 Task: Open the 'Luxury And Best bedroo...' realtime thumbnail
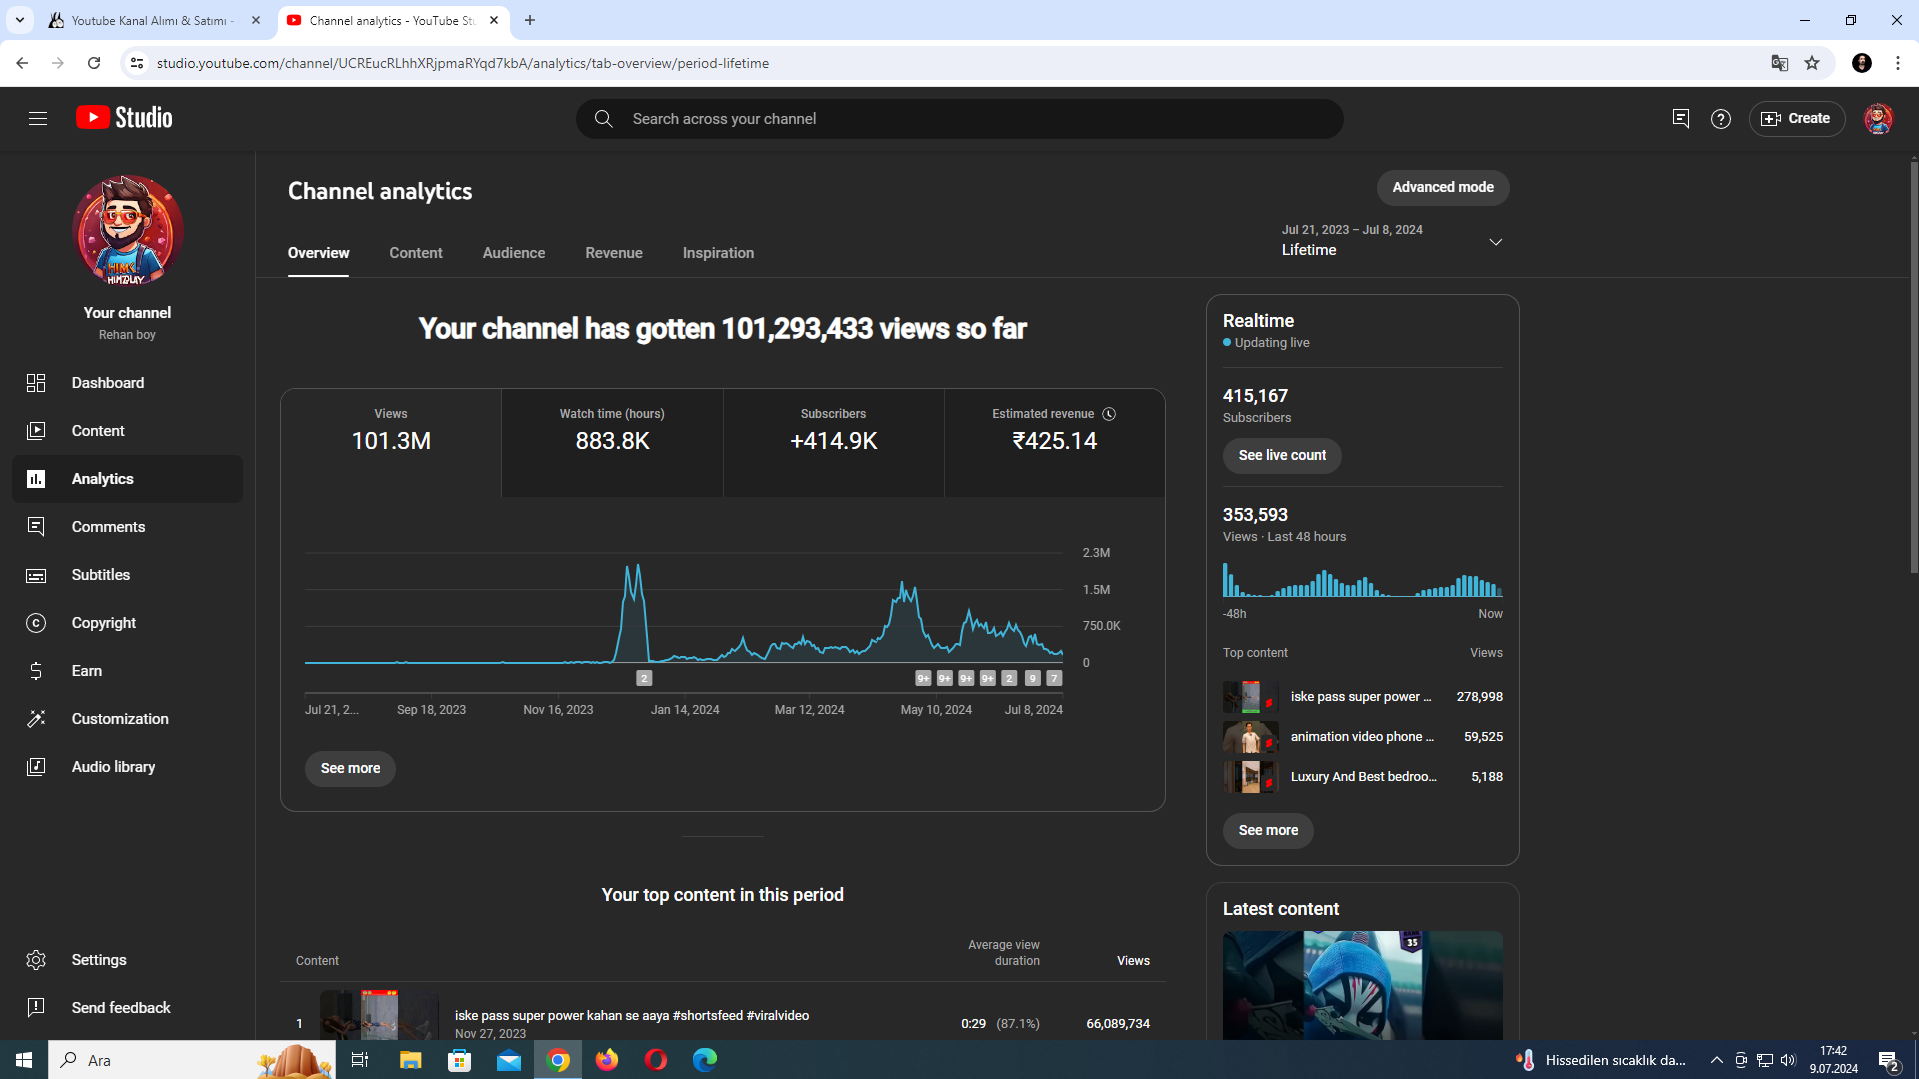[1250, 777]
